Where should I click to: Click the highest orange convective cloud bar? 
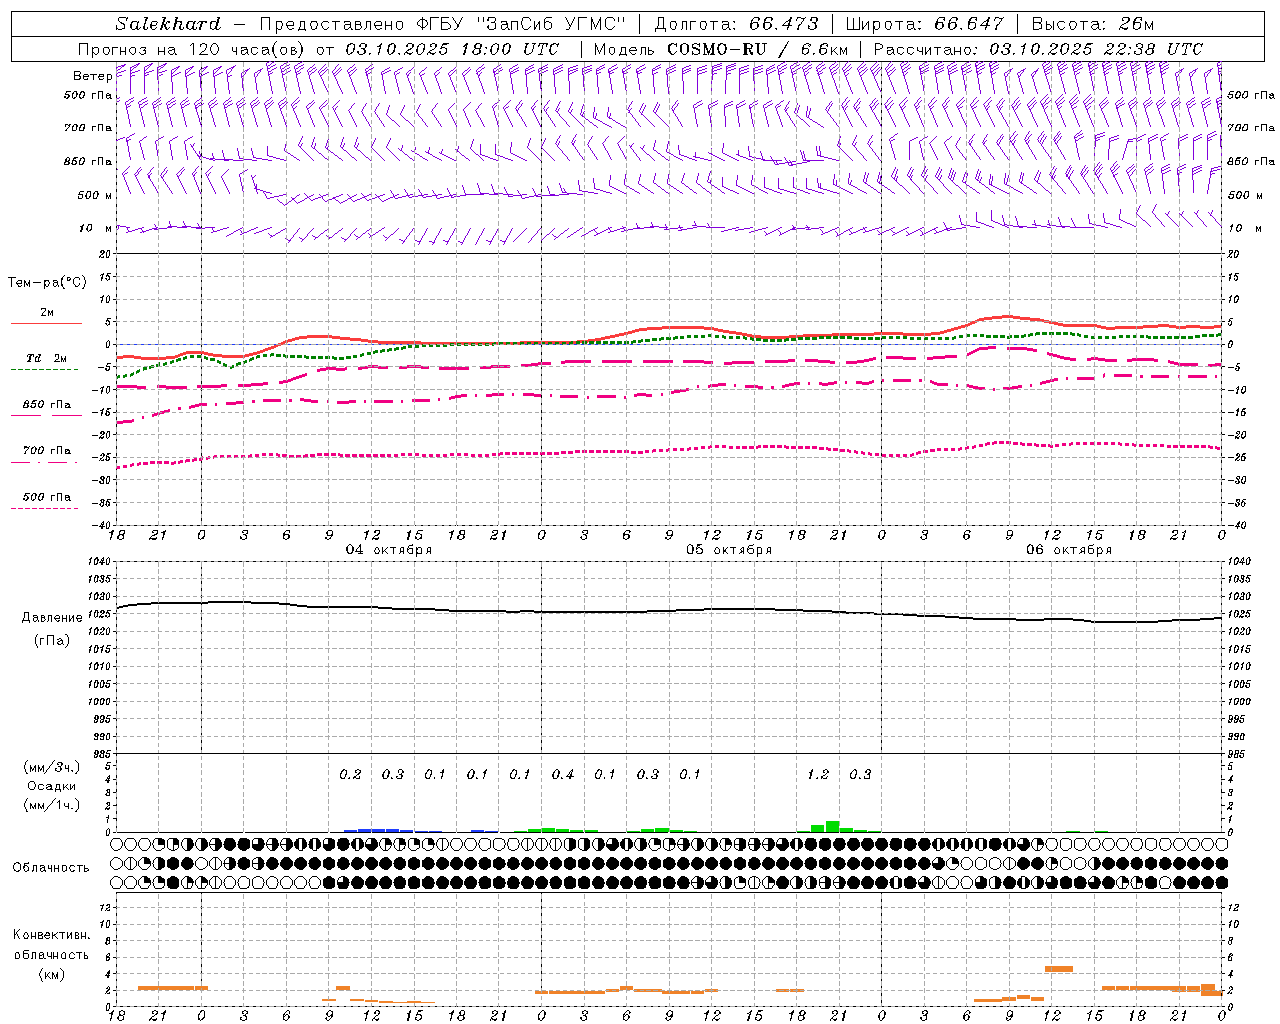coord(1058,968)
